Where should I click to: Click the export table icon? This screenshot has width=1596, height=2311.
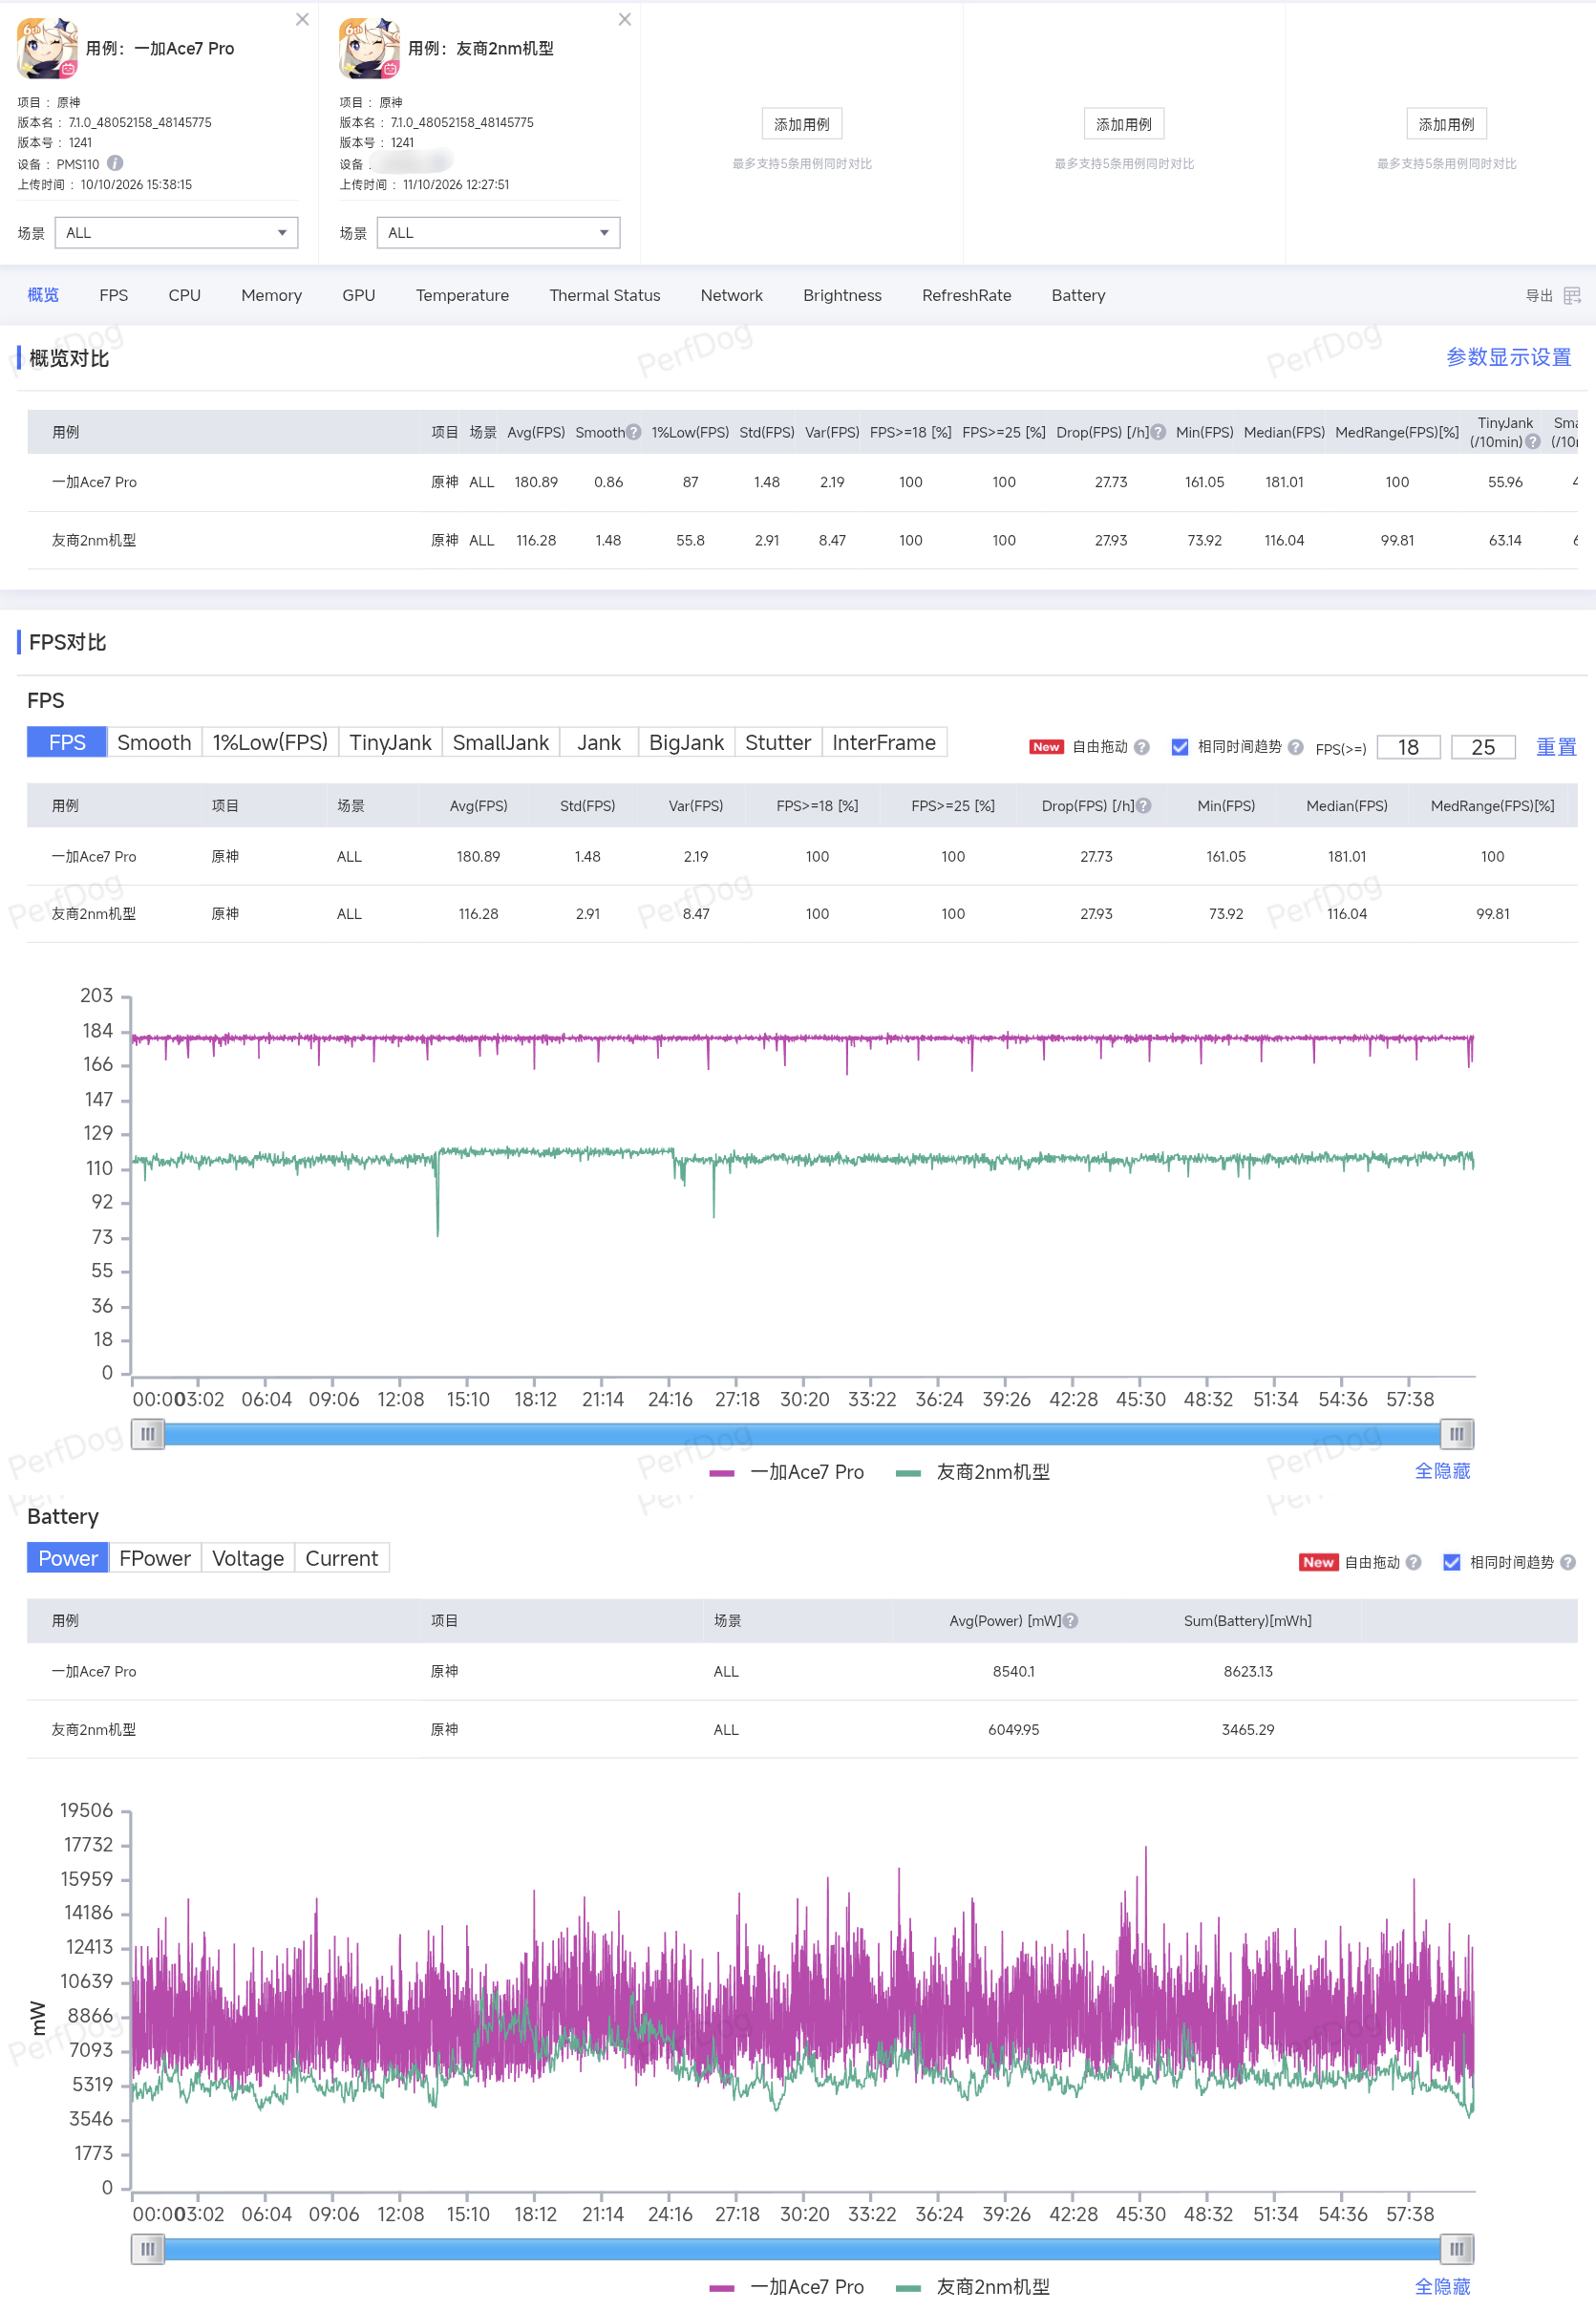click(1571, 296)
